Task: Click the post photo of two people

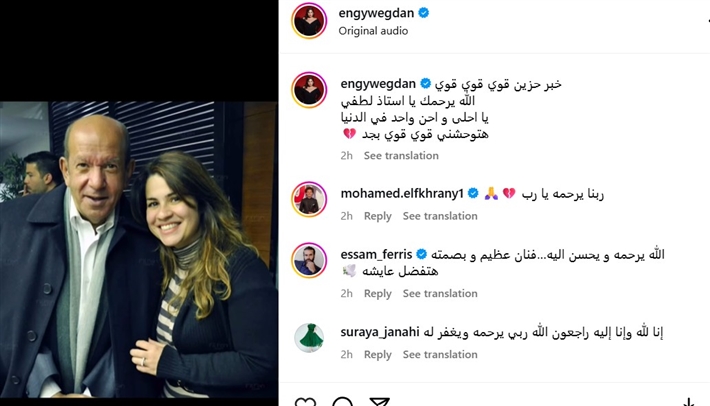Action: point(139,249)
